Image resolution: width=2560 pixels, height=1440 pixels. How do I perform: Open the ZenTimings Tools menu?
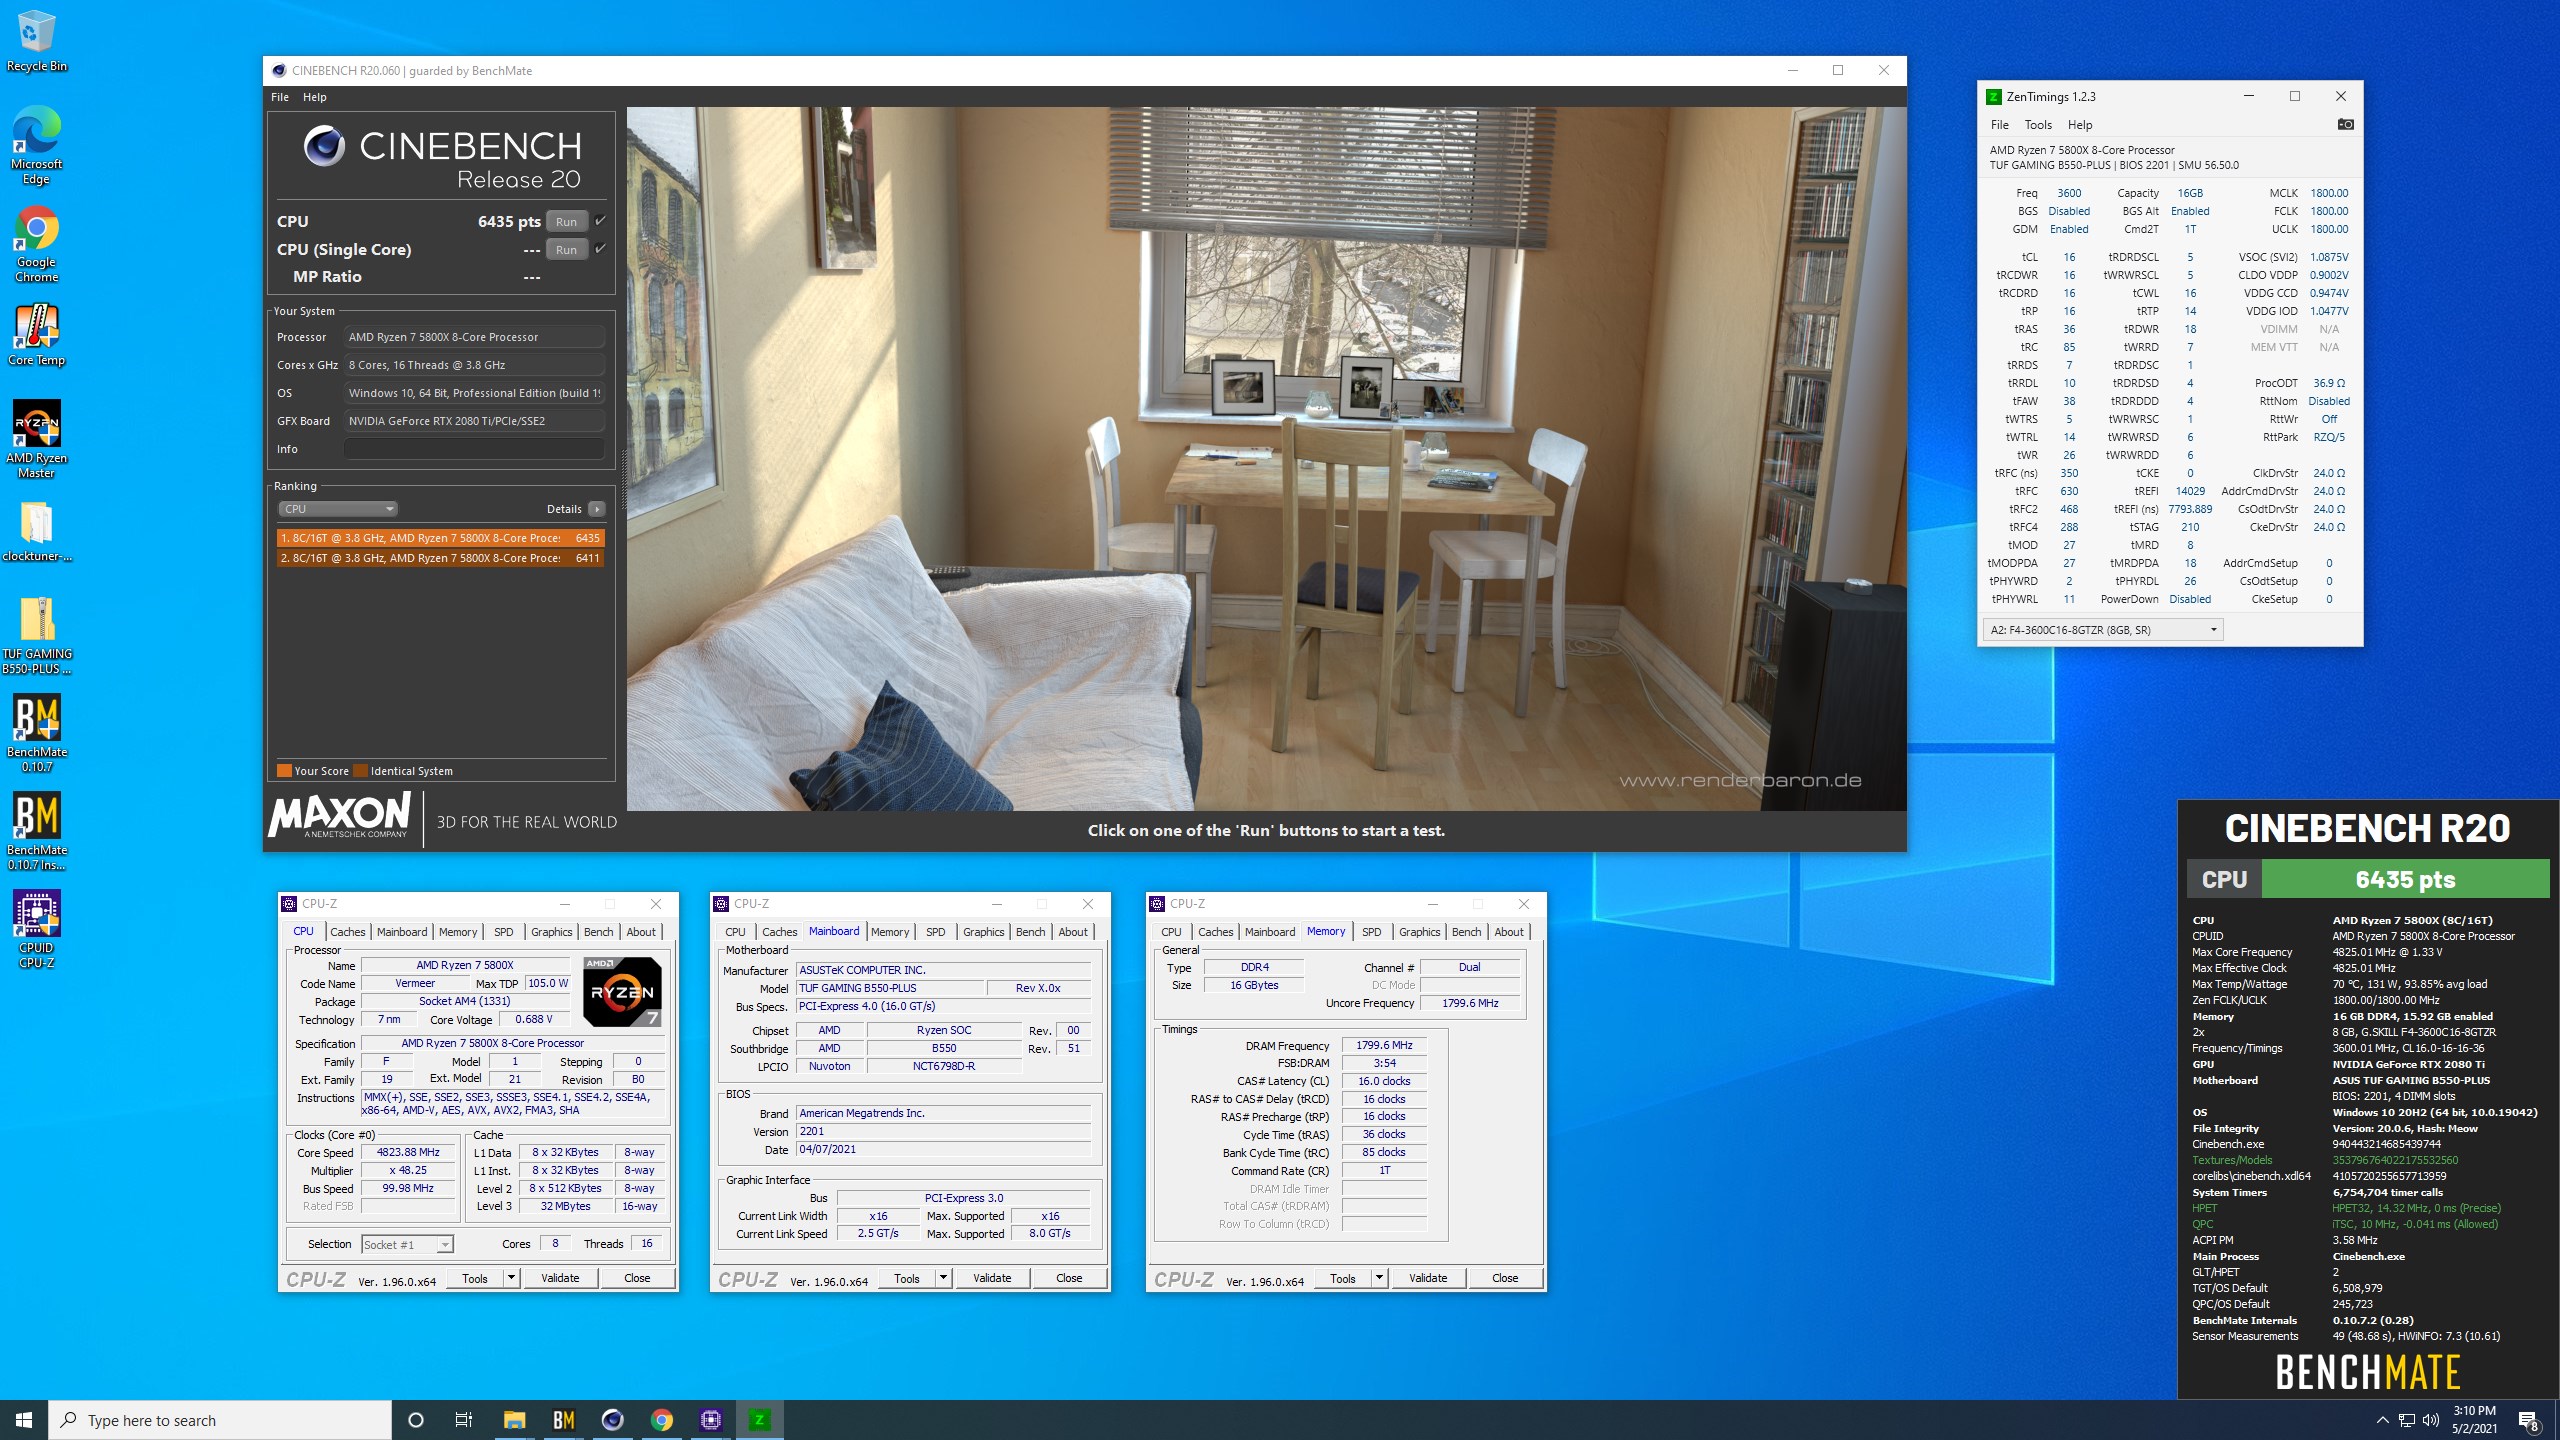[x=2038, y=125]
